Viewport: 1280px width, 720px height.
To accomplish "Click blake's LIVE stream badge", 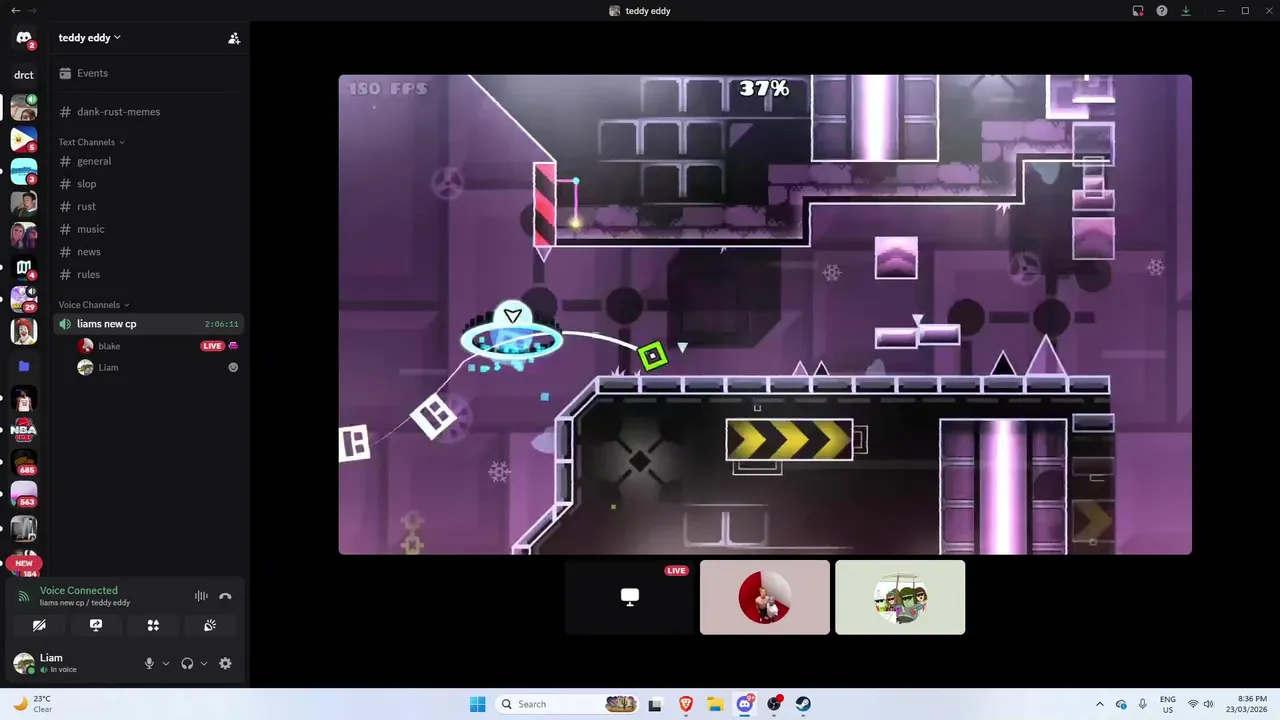I will tap(212, 346).
